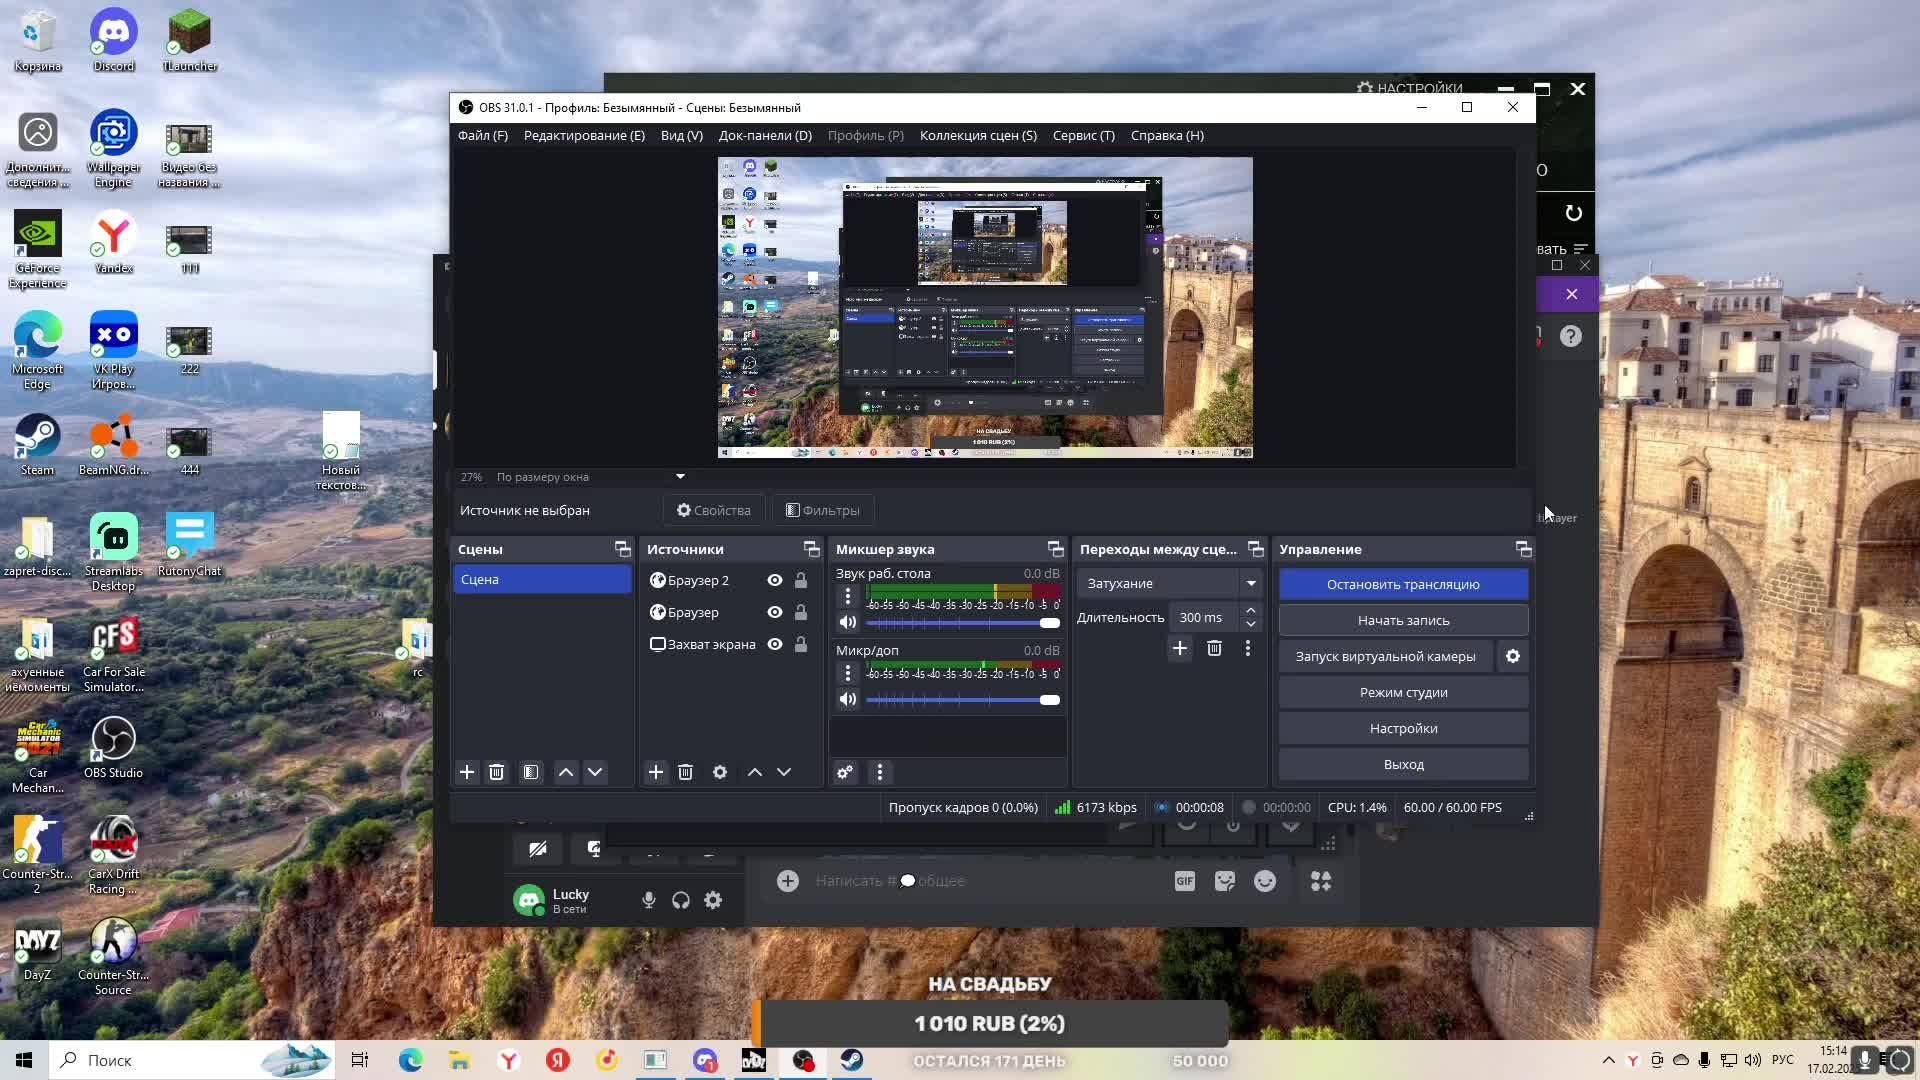Open GIF picker in Discord chat
The width and height of the screenshot is (1920, 1080).
pyautogui.click(x=1185, y=881)
